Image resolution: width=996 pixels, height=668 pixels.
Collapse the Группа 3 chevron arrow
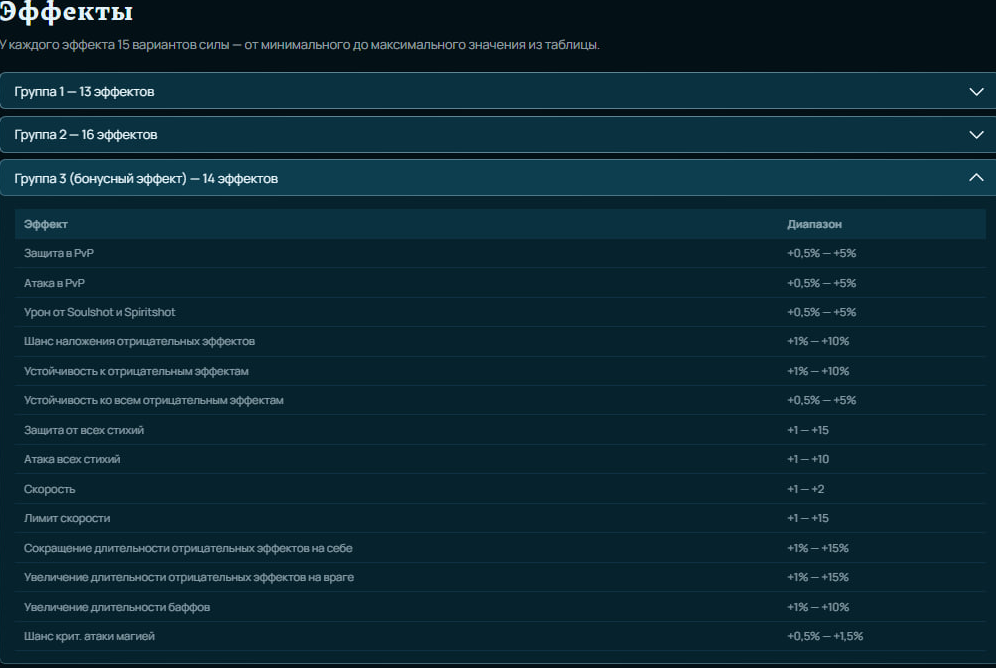coord(976,178)
